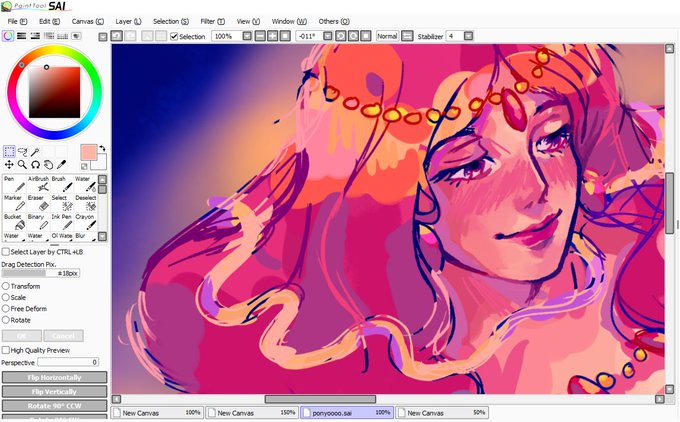This screenshot has height=422, width=680.
Task: Click the foreground color swatch
Action: 89,153
